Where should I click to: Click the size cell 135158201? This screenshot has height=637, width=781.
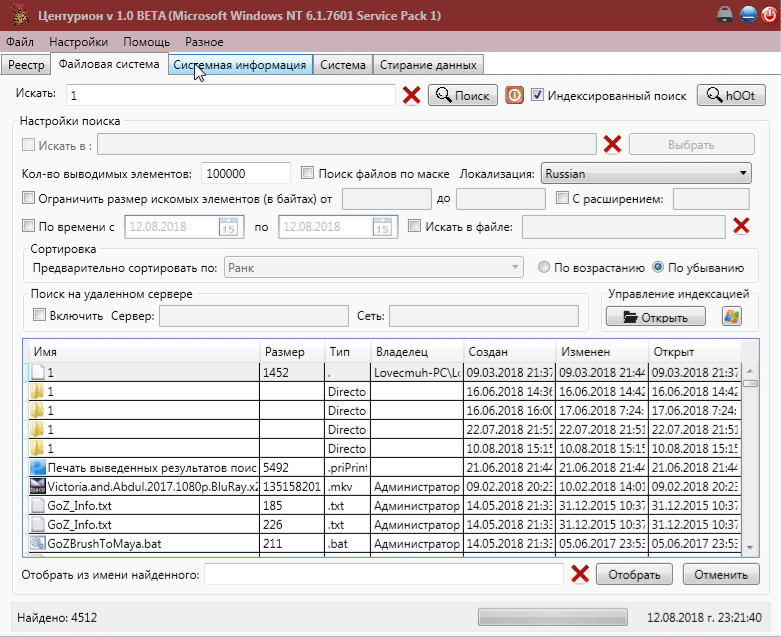click(292, 487)
